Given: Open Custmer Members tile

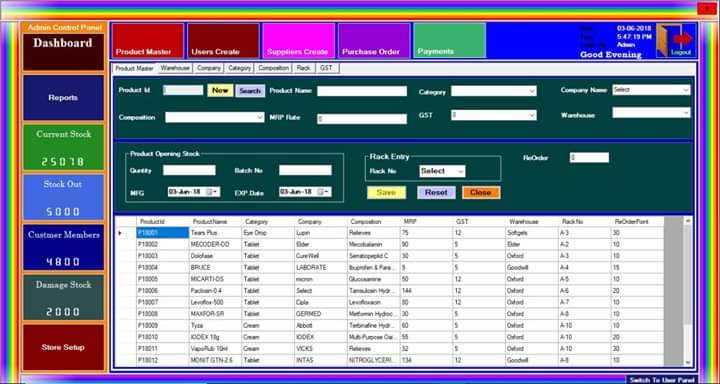Looking at the screenshot, I should coord(63,248).
